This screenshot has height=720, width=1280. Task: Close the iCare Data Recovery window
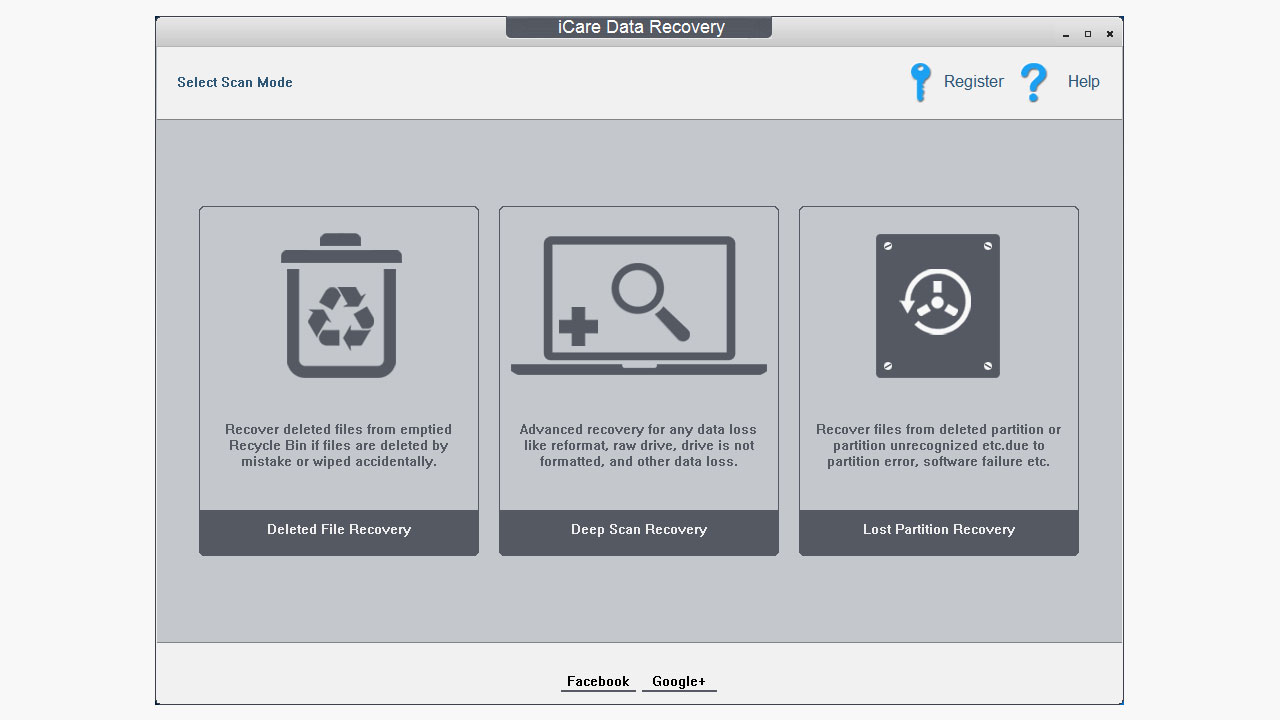[x=1110, y=34]
